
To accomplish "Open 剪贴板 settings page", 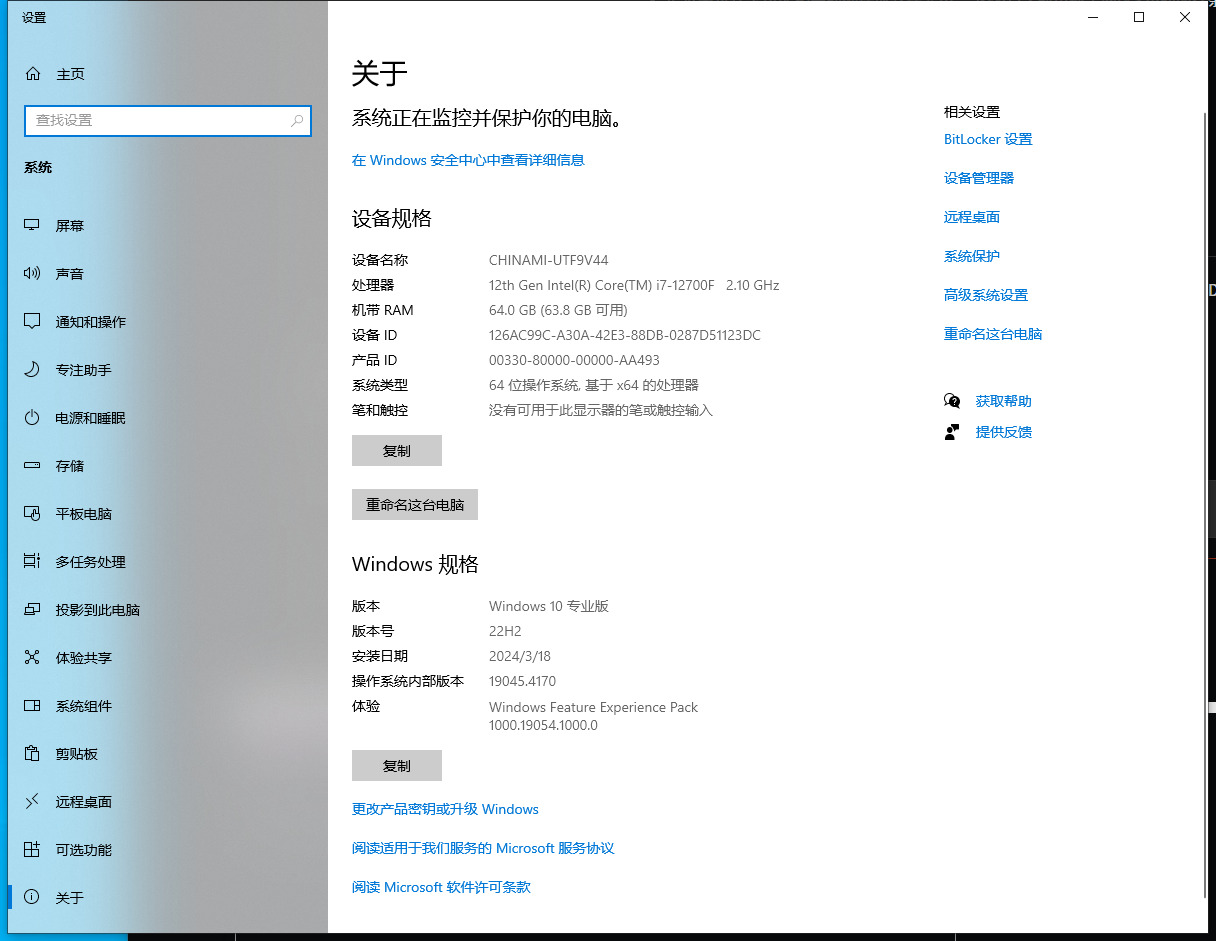I will (168, 754).
